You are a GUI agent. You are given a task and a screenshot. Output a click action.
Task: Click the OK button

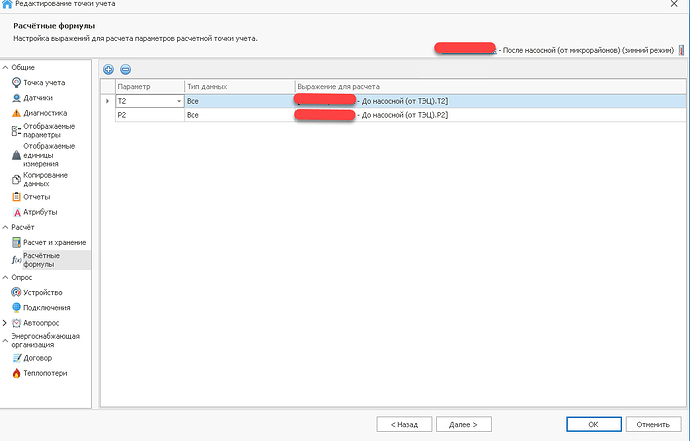(593, 423)
